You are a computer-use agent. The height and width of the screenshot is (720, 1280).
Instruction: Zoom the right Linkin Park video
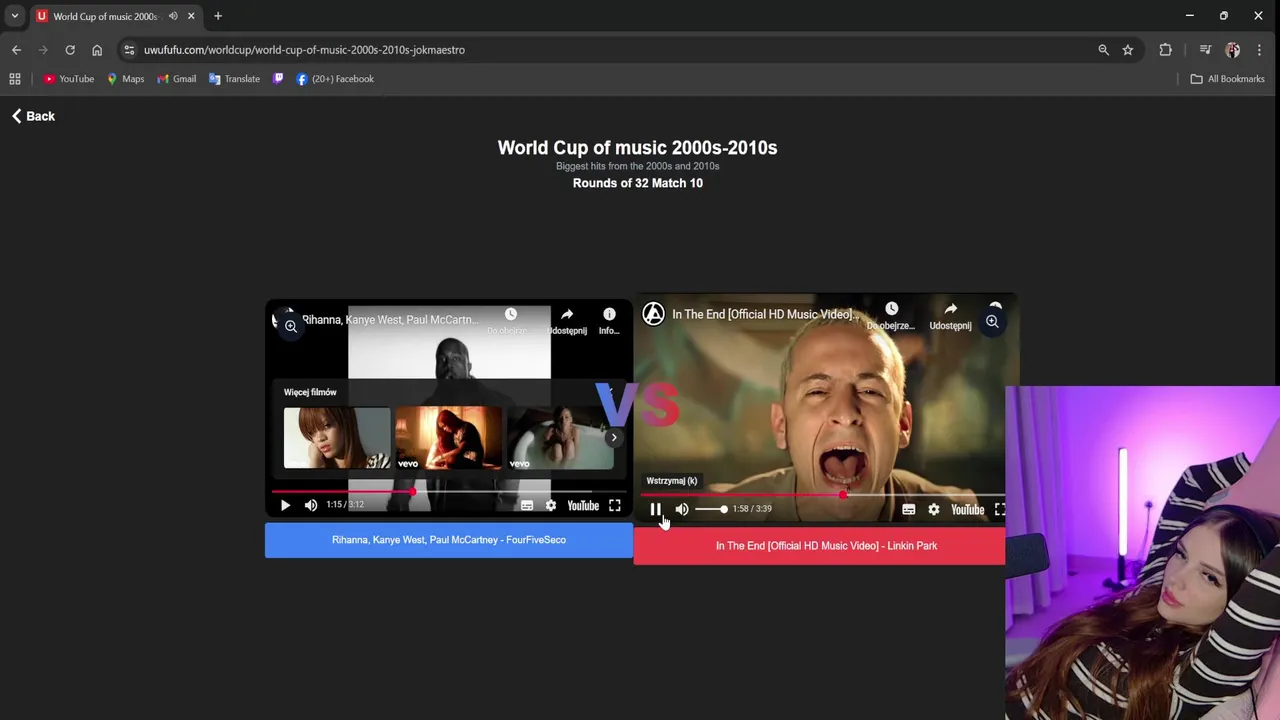[x=992, y=322]
